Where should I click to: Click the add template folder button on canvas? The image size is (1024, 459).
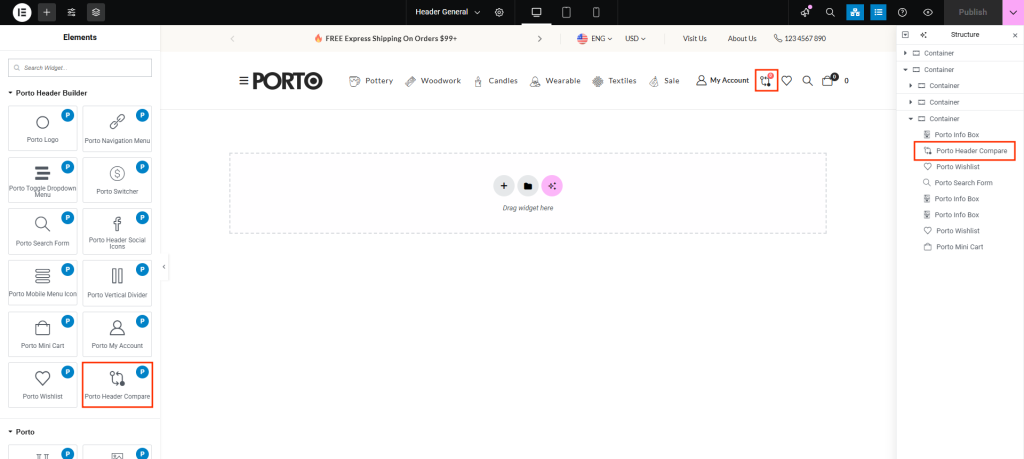(528, 185)
